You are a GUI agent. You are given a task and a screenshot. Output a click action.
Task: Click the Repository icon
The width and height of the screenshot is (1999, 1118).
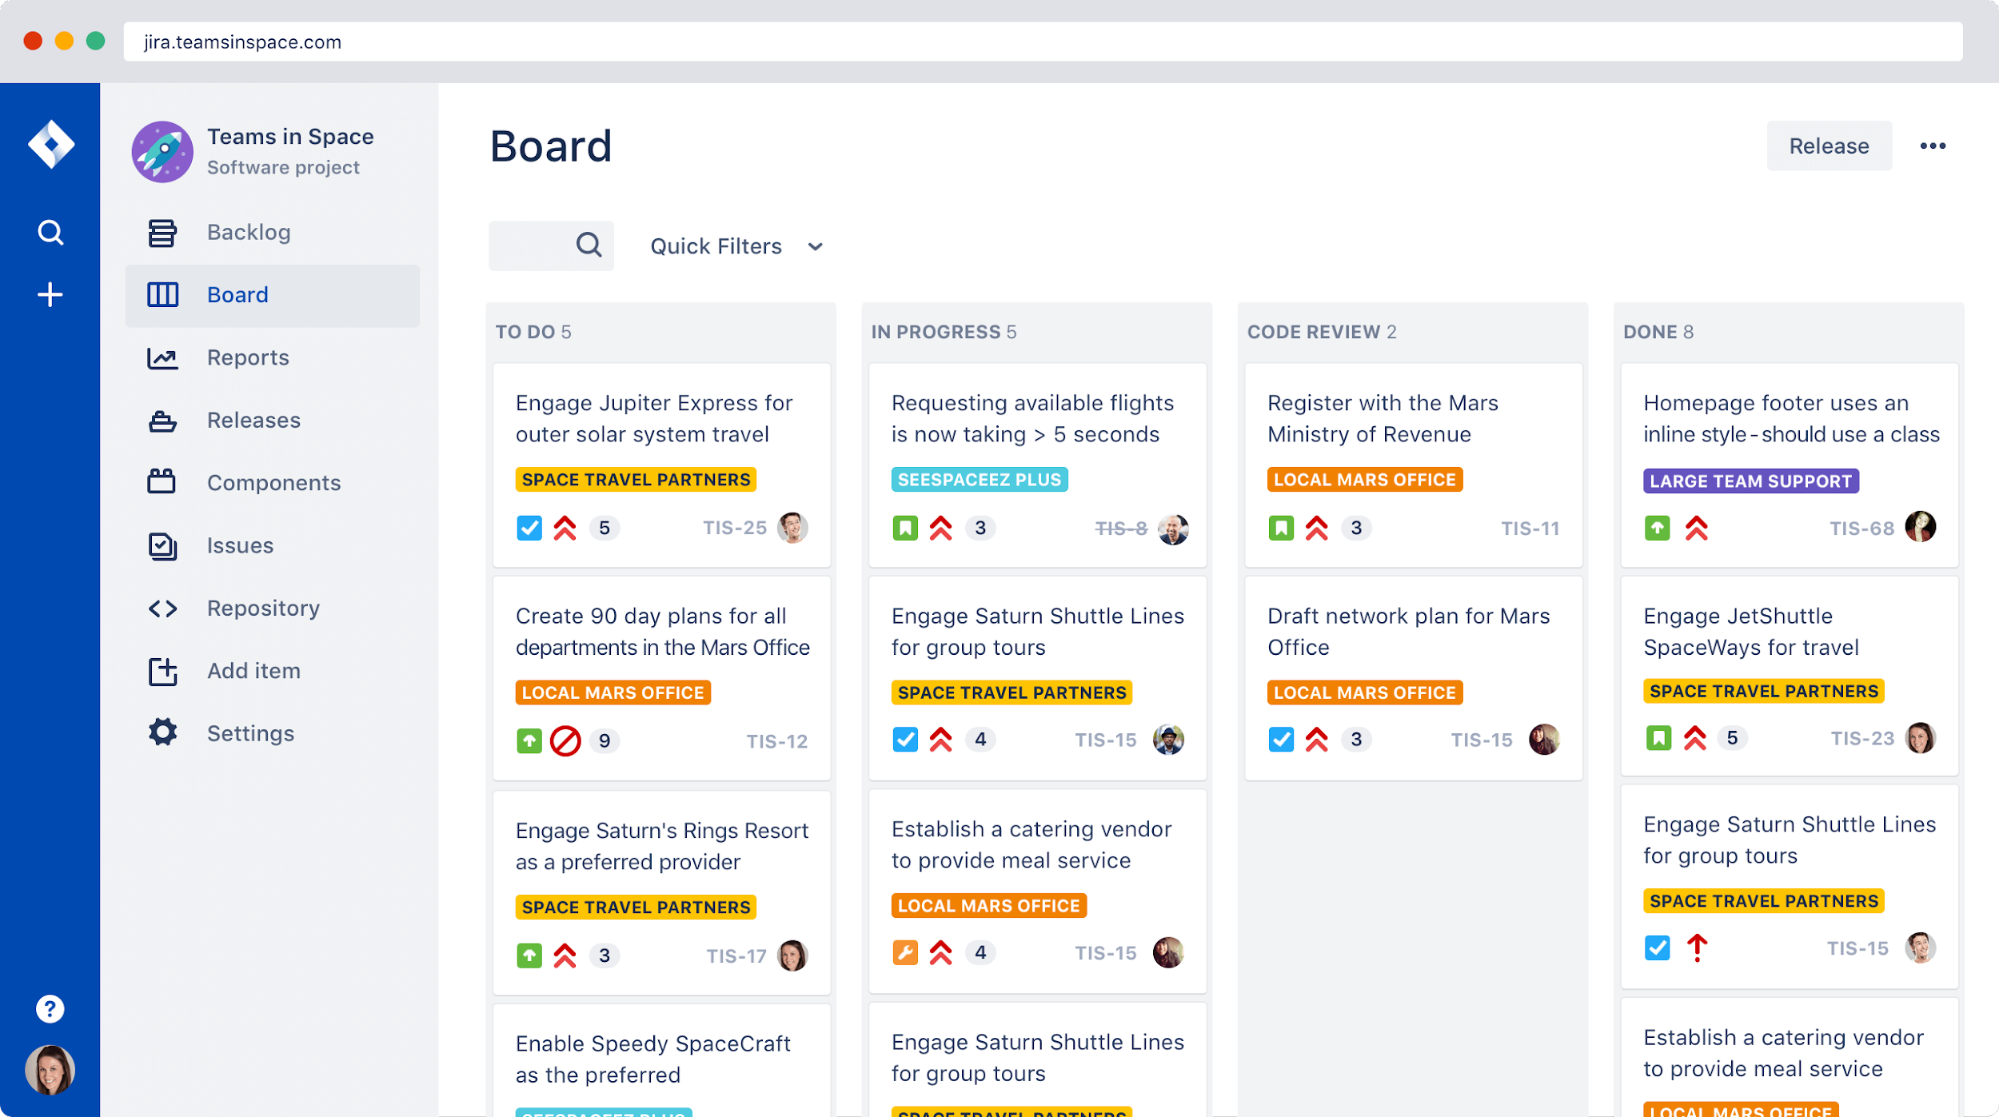(x=162, y=608)
